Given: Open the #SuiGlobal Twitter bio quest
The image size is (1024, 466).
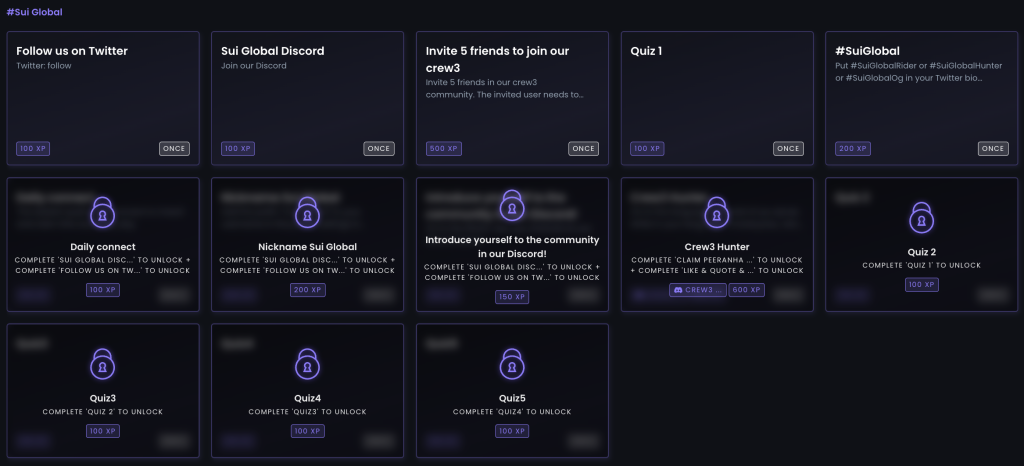Looking at the screenshot, I should coord(921,98).
